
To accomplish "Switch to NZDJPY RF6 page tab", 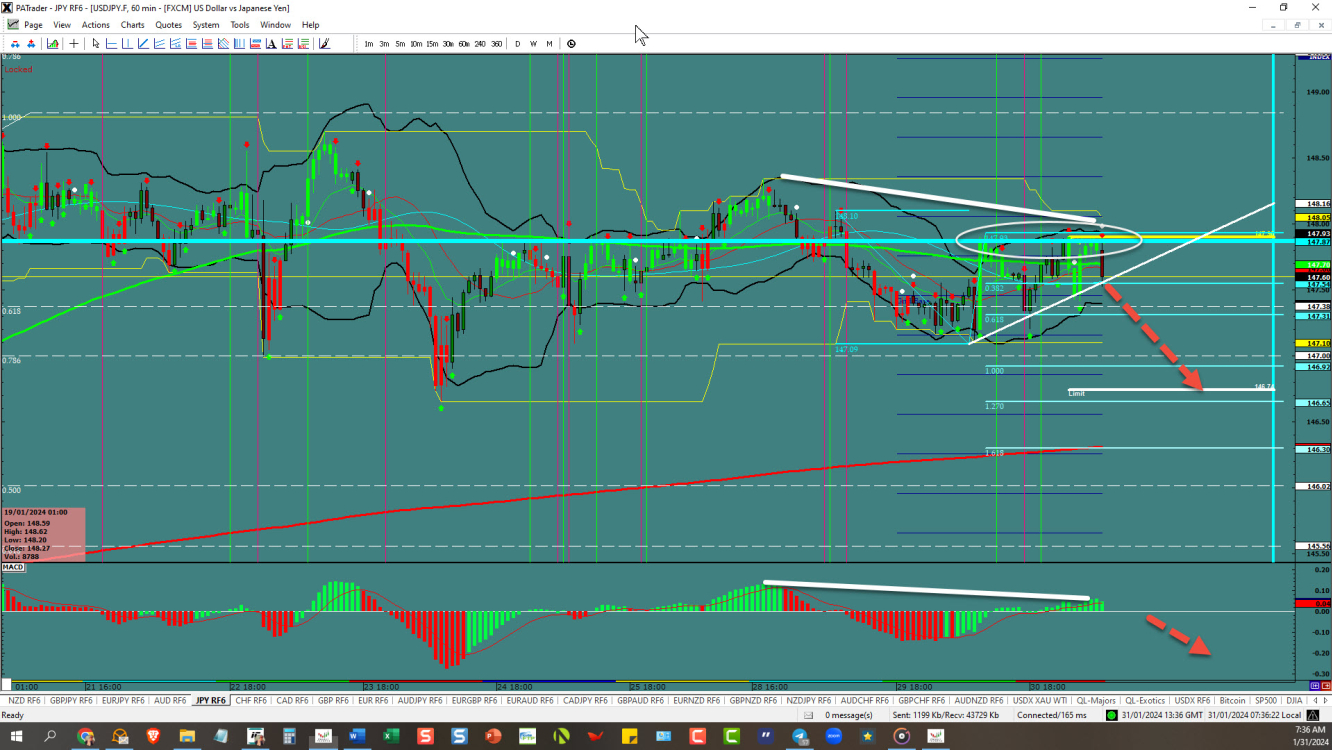I will 808,701.
